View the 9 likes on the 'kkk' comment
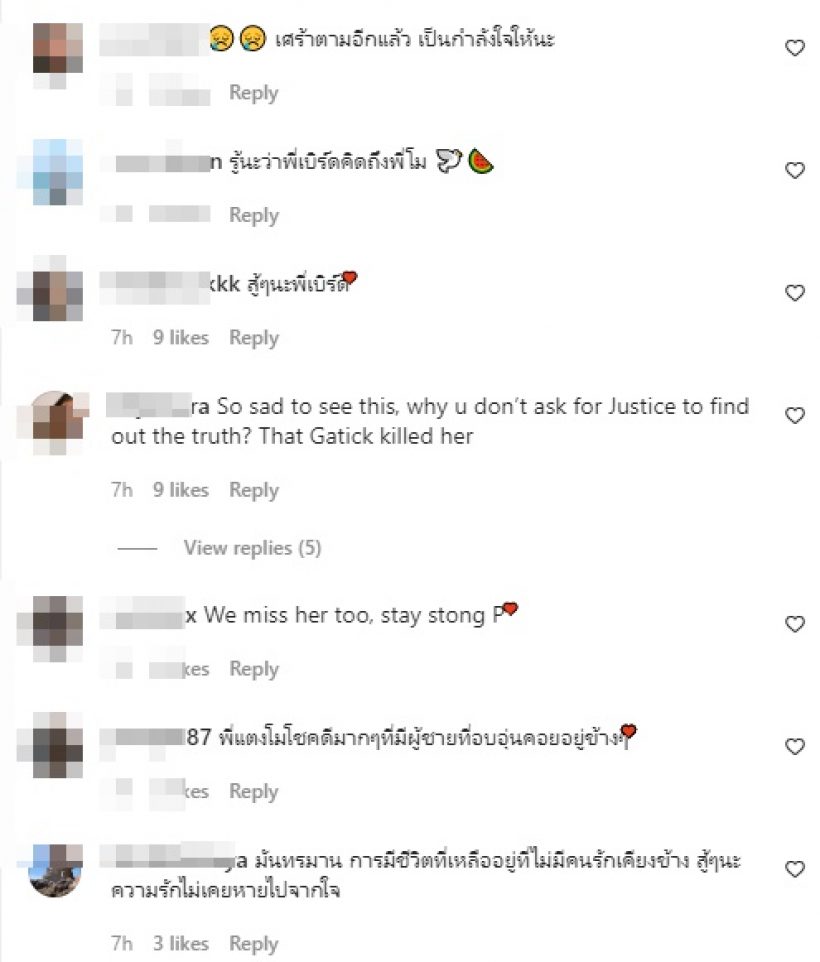Viewport: 820px width, 962px height. [x=181, y=337]
